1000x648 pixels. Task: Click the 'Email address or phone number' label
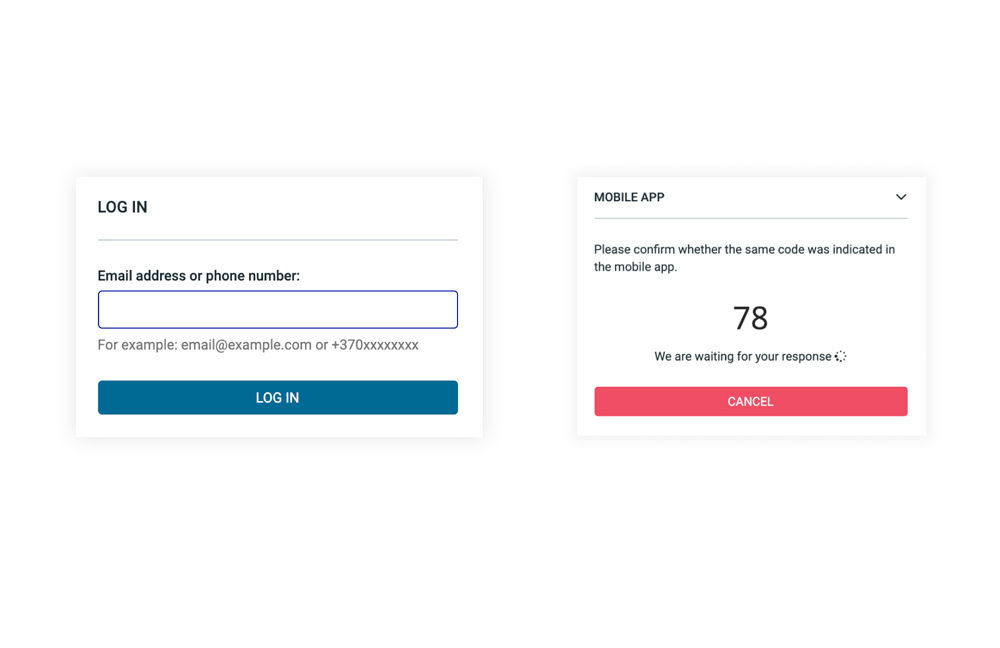pos(198,276)
